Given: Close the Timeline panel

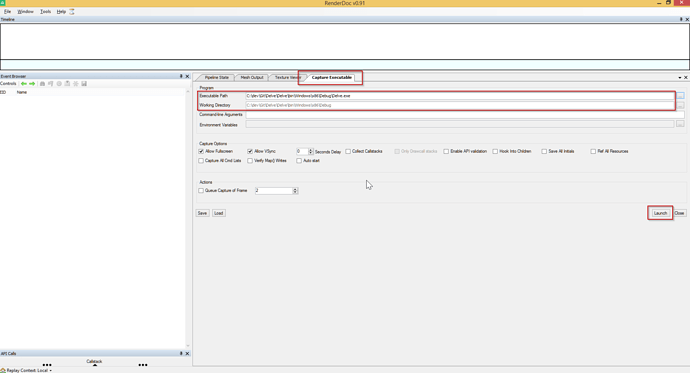Looking at the screenshot, I should click(687, 19).
